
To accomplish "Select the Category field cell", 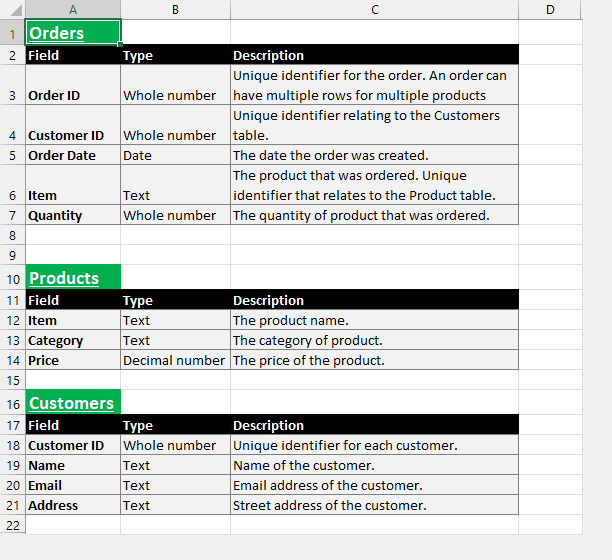I will tap(73, 340).
